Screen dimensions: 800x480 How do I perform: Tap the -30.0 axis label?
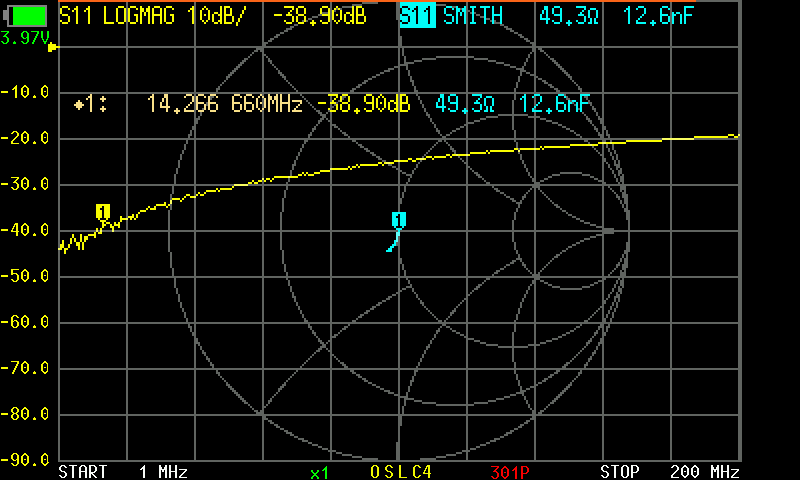pos(25,184)
